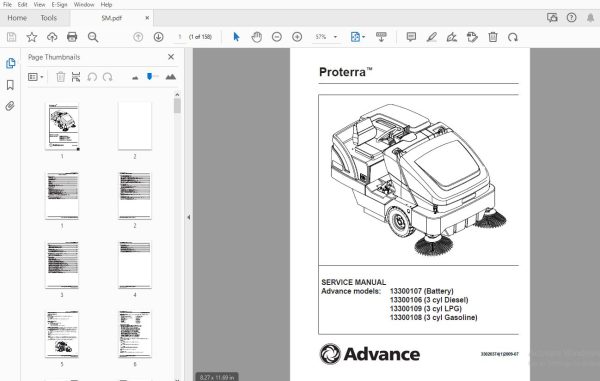Delete selected pages in thumbnails panel
This screenshot has height=381, width=600.
click(x=60, y=77)
